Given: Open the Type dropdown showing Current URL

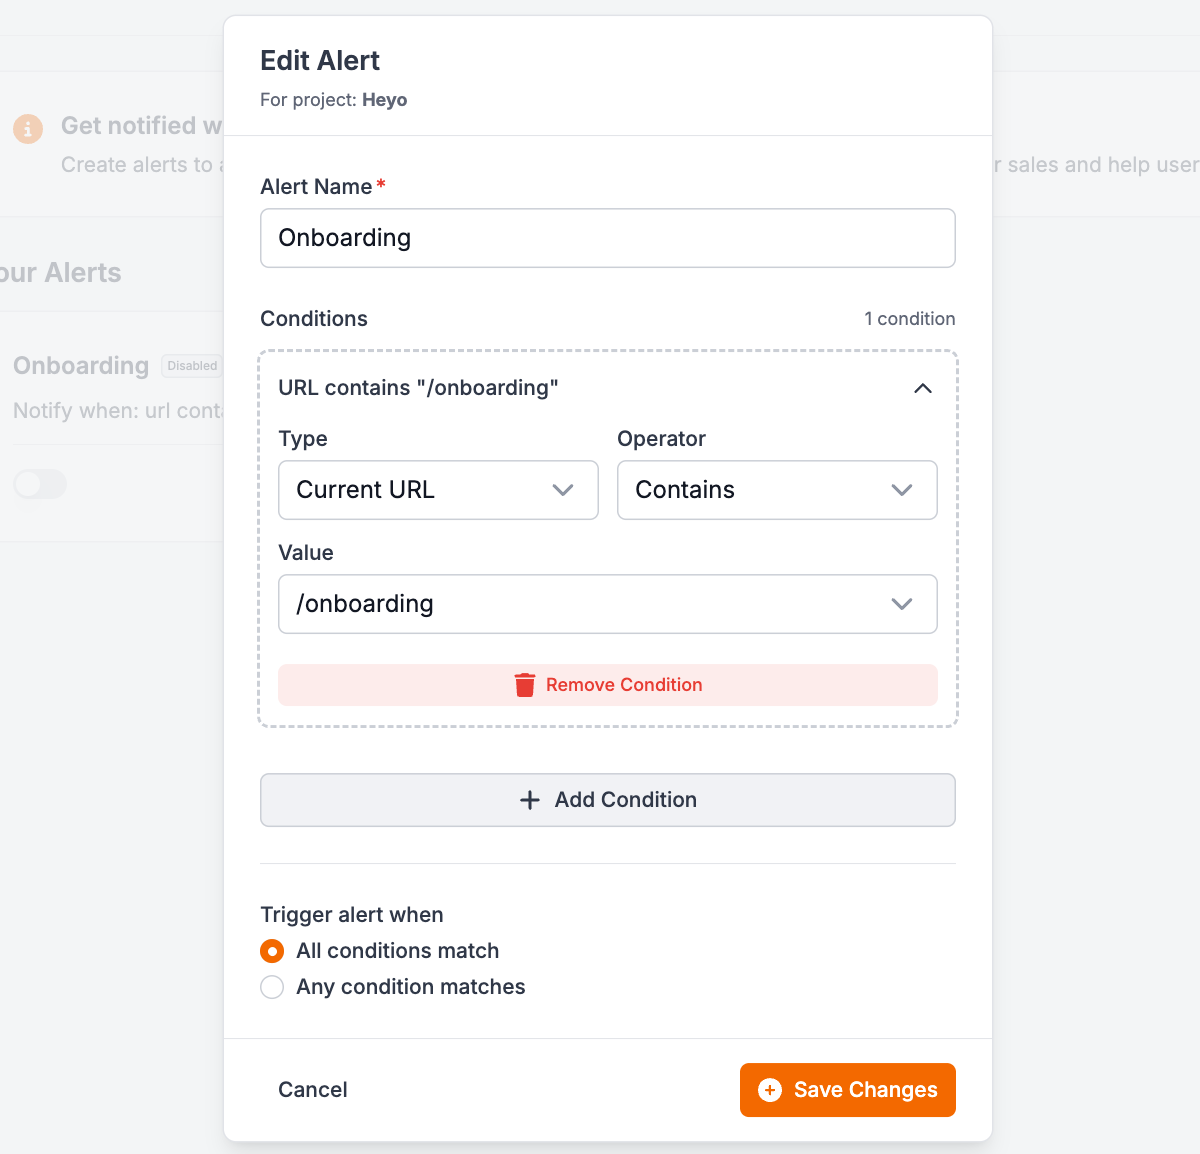Looking at the screenshot, I should pyautogui.click(x=438, y=490).
